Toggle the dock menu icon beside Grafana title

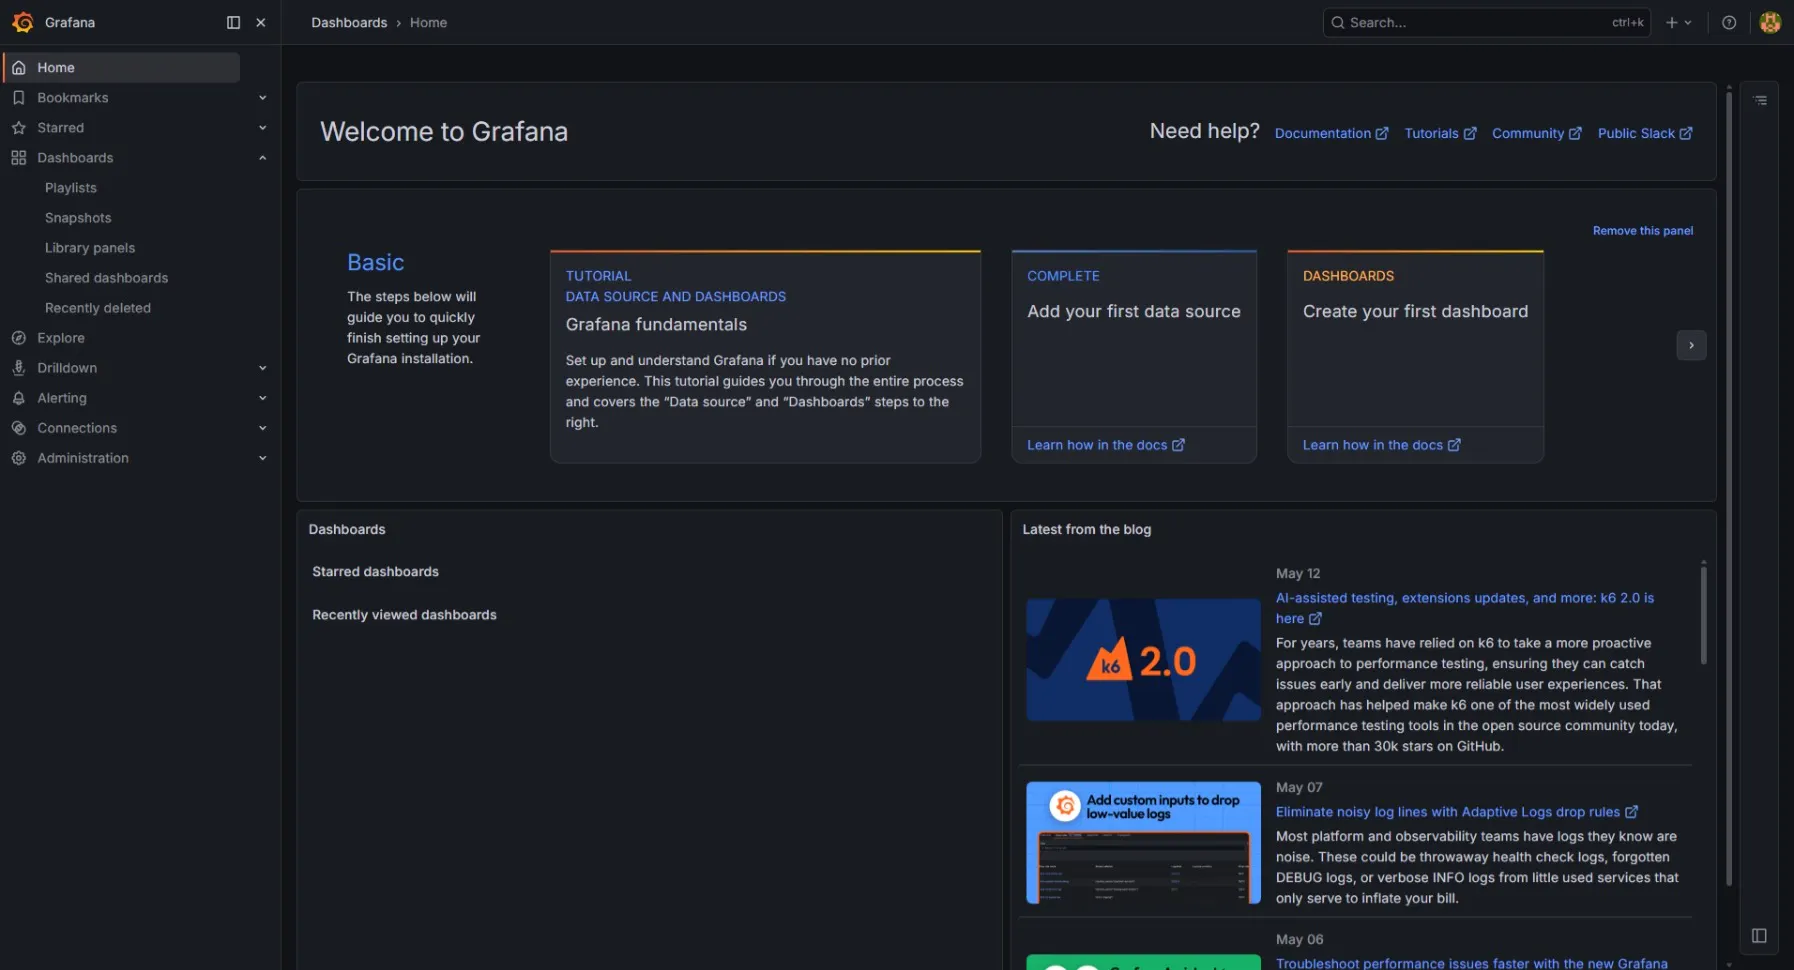click(233, 22)
